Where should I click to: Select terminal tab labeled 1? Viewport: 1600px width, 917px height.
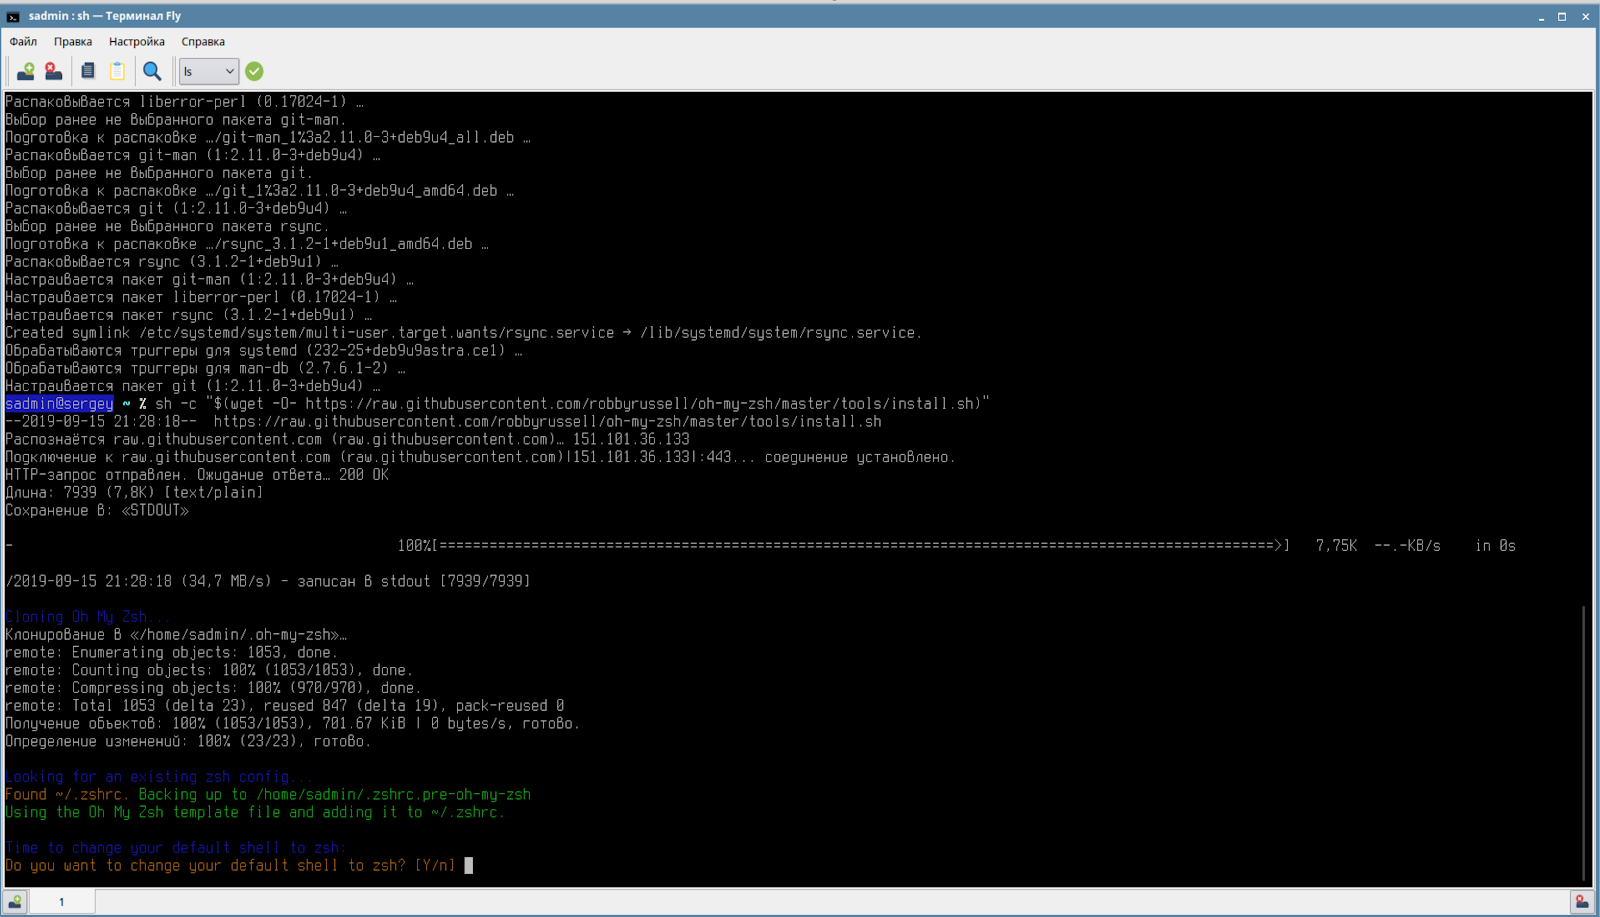(62, 901)
